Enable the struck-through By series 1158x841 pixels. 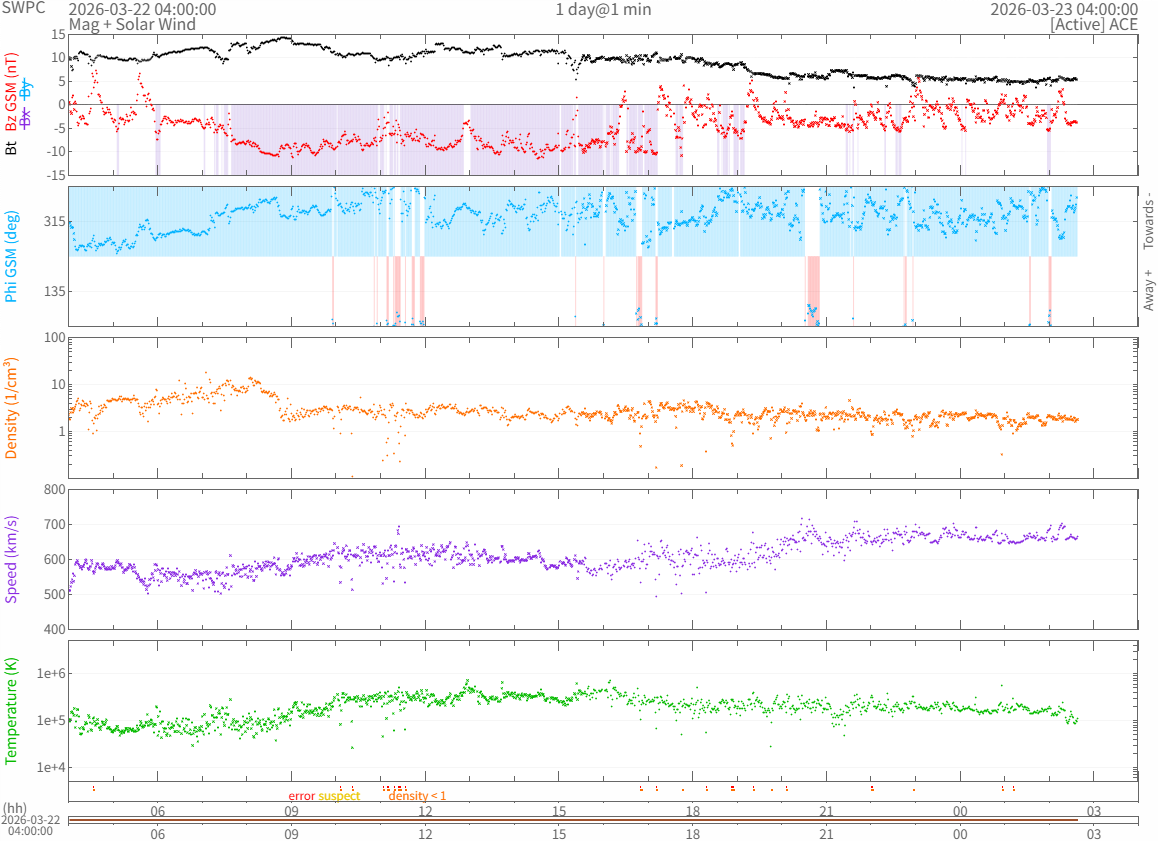(27, 89)
